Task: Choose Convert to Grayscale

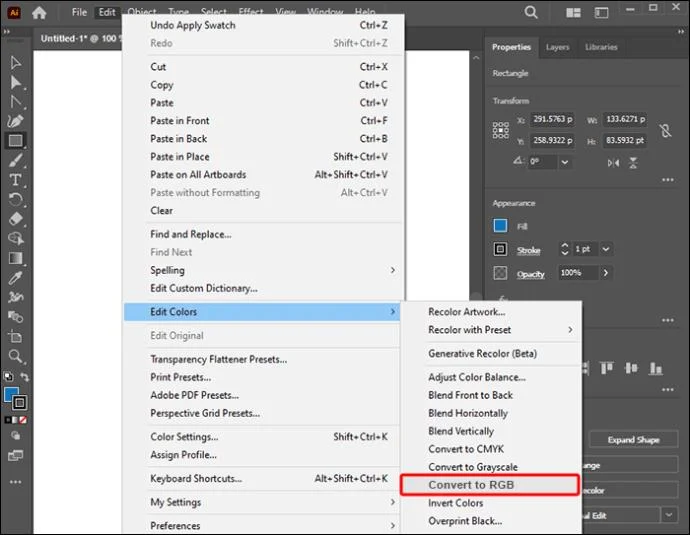Action: (473, 467)
